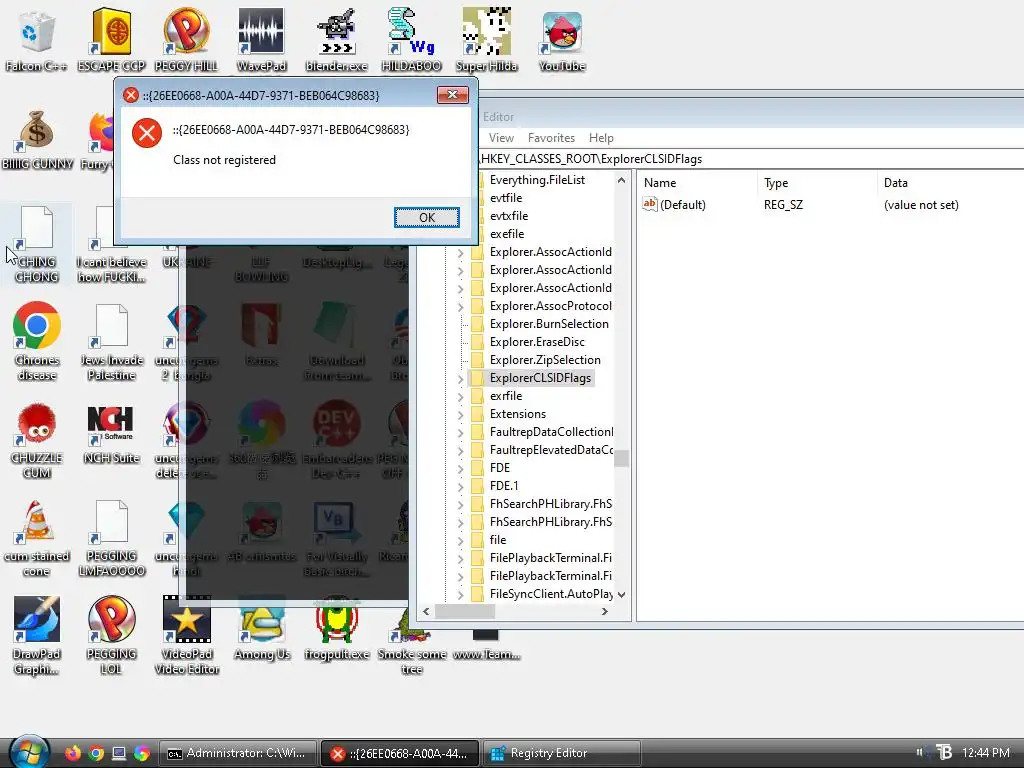Click the (Default) value string icon
The image size is (1024, 768).
click(649, 204)
